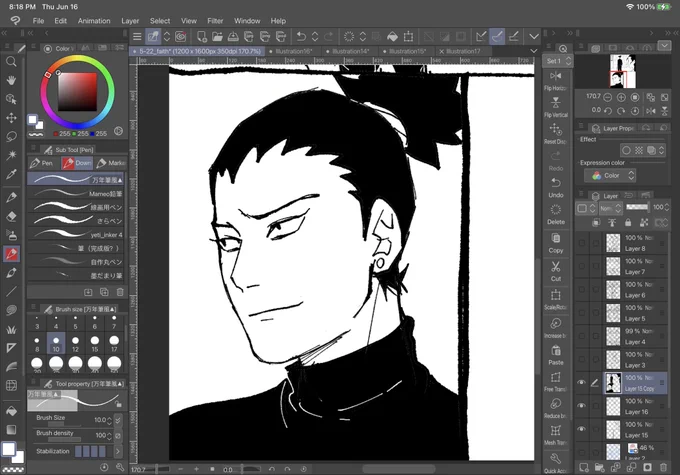Select the Fill bucket tool in left toolbar
The width and height of the screenshot is (680, 475).
tap(11, 410)
